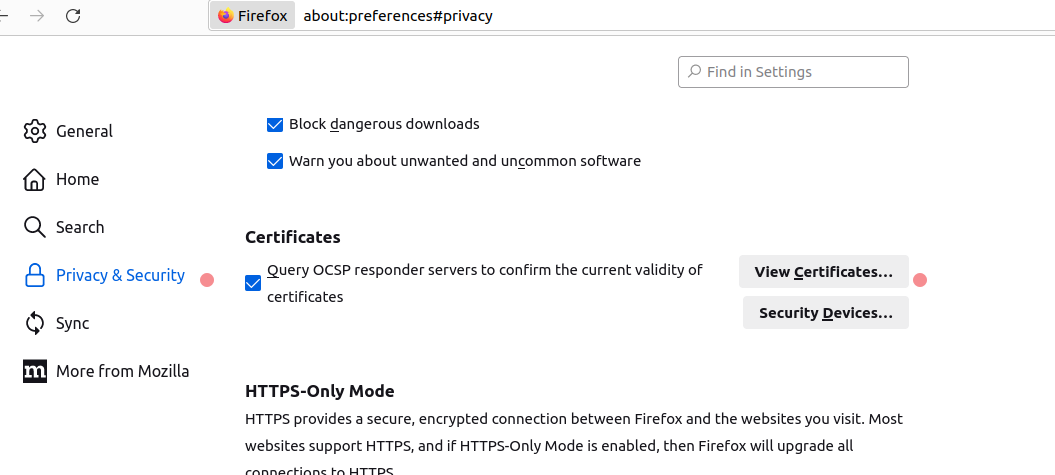Click the Search magnifier icon in sidebar
The width and height of the screenshot is (1055, 475).
[35, 227]
